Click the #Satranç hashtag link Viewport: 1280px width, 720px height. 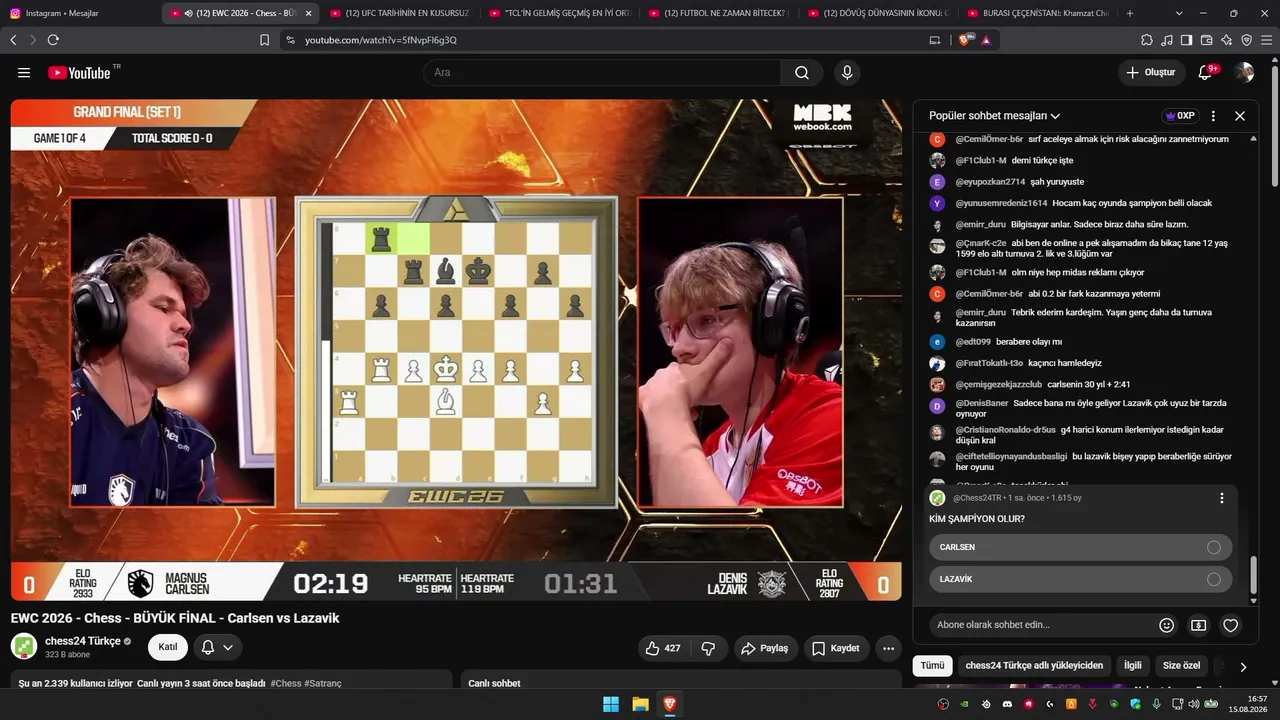click(x=323, y=684)
